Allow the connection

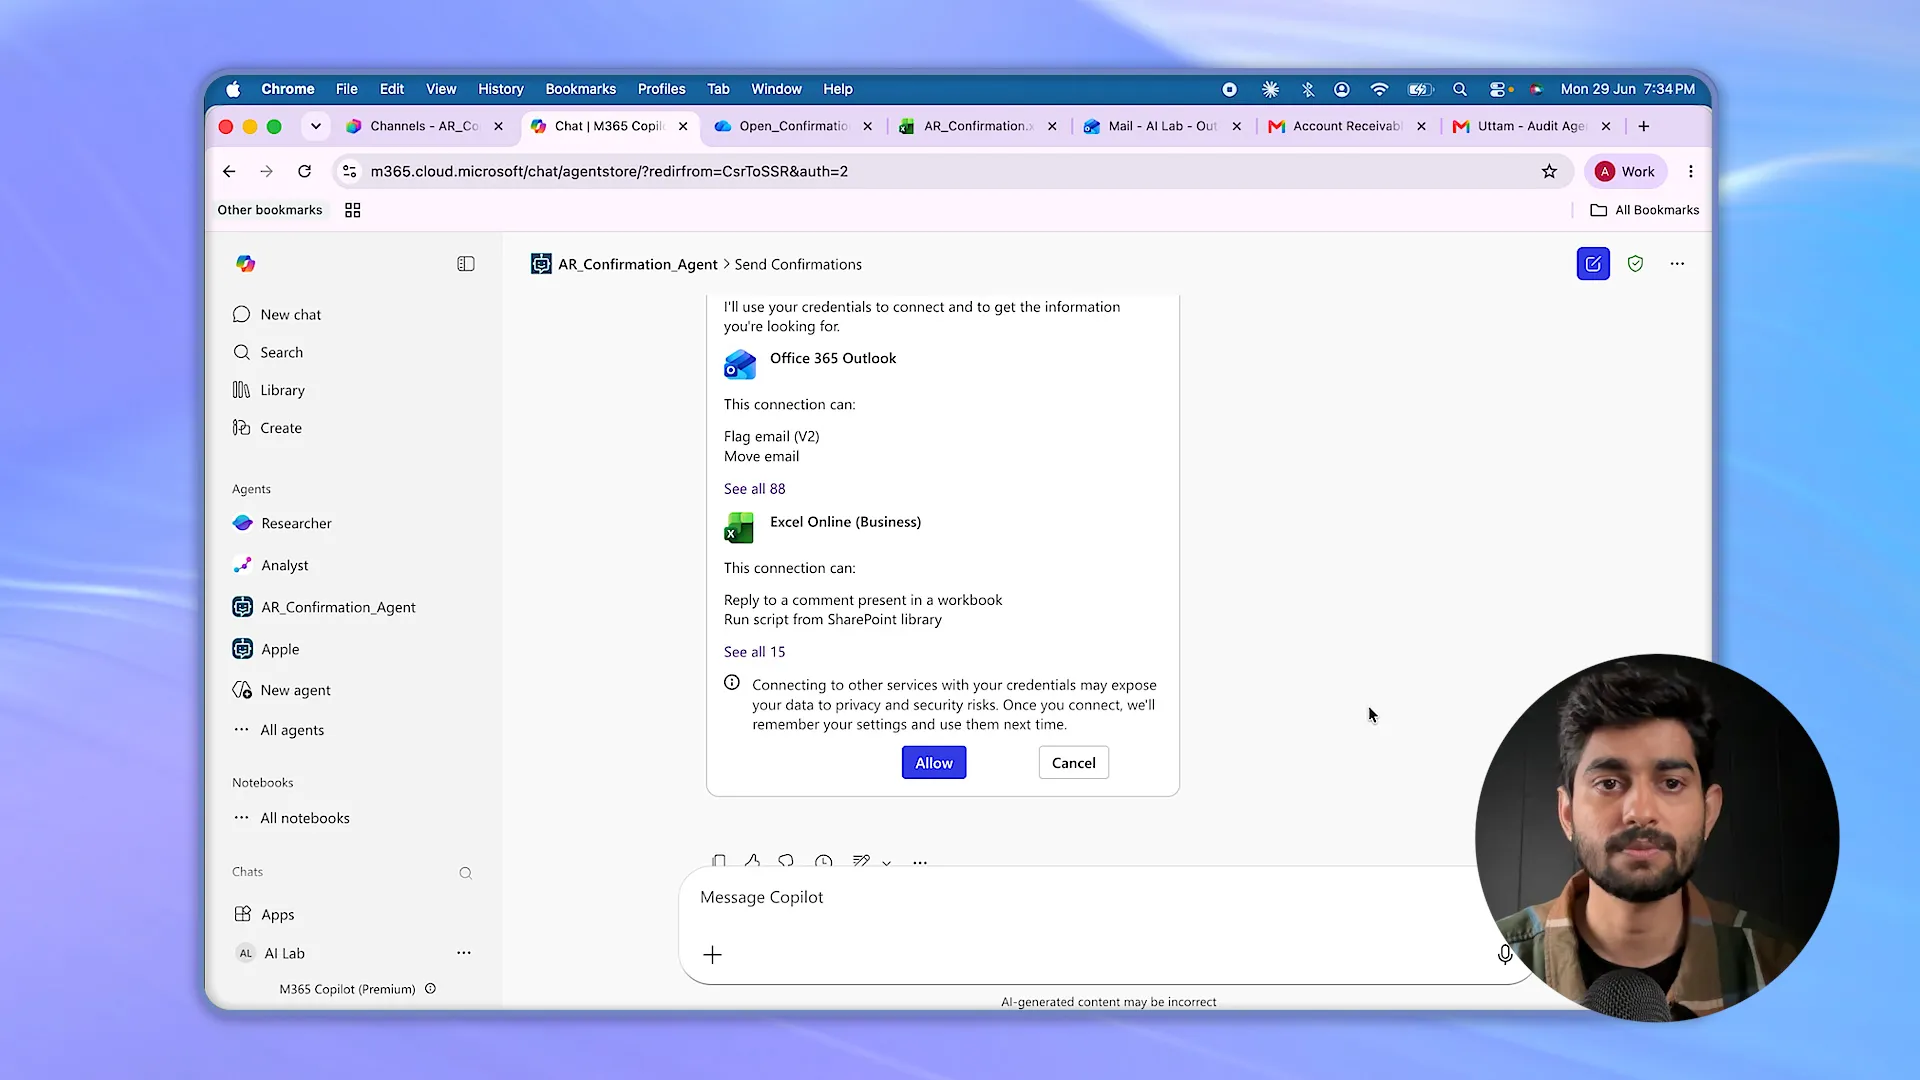tap(934, 762)
